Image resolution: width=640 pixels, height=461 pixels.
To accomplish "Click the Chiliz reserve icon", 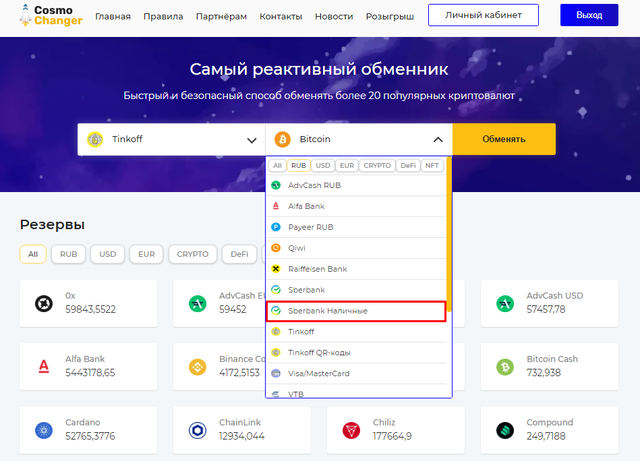I will 351,429.
